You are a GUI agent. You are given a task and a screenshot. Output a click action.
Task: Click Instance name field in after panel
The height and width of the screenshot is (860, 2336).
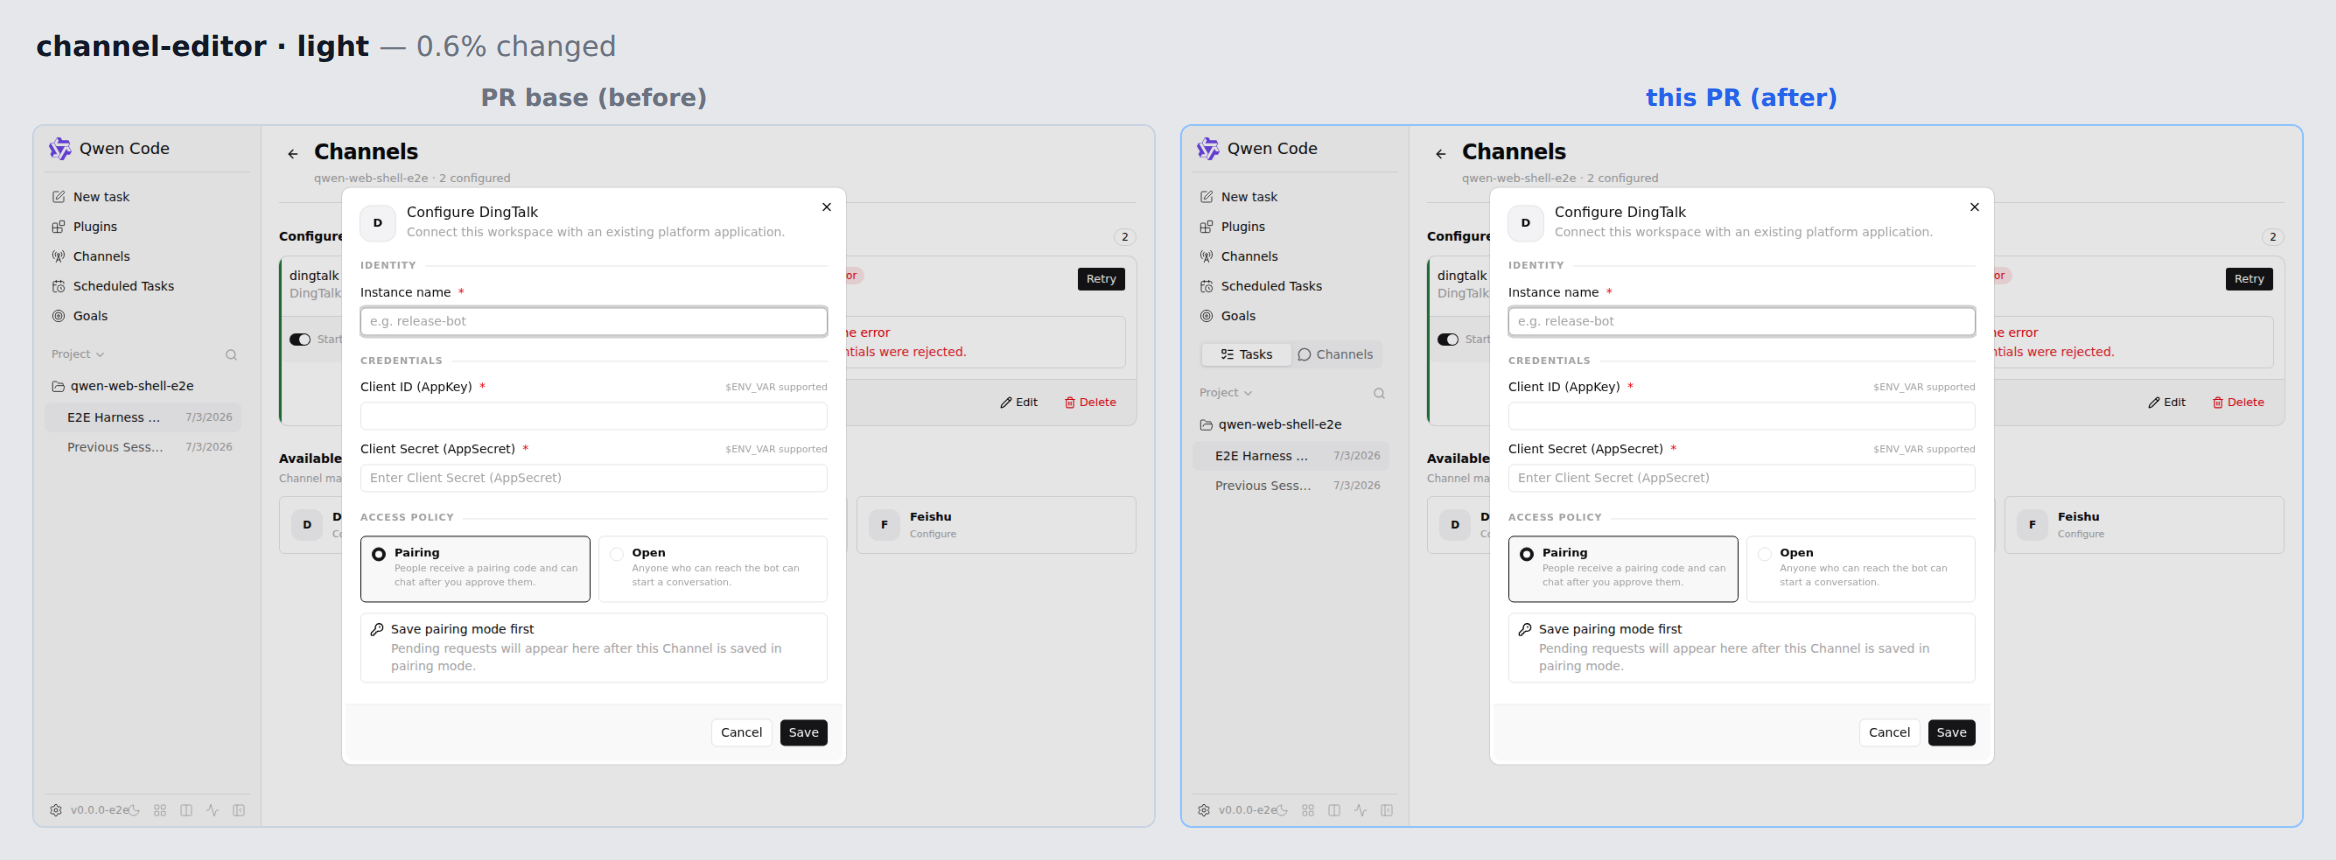pos(1742,322)
